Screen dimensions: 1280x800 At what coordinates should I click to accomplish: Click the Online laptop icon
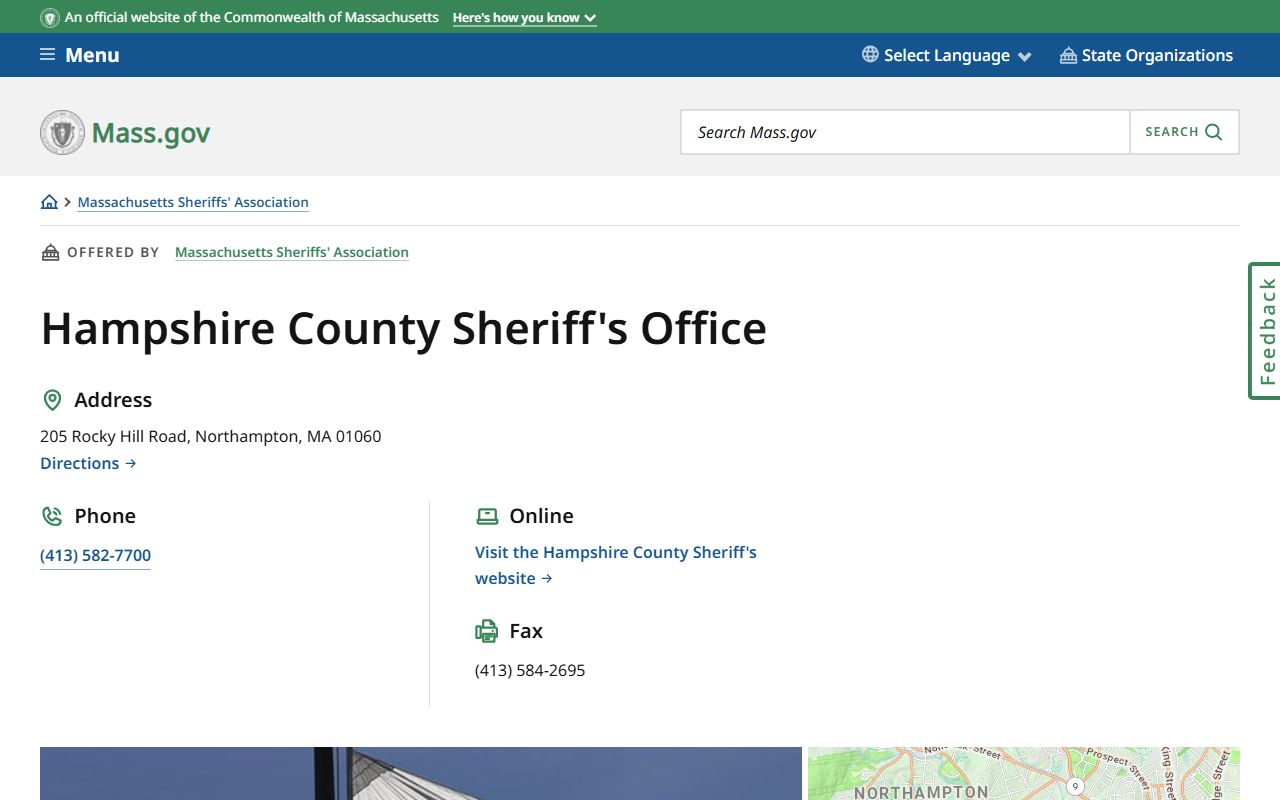(x=487, y=516)
